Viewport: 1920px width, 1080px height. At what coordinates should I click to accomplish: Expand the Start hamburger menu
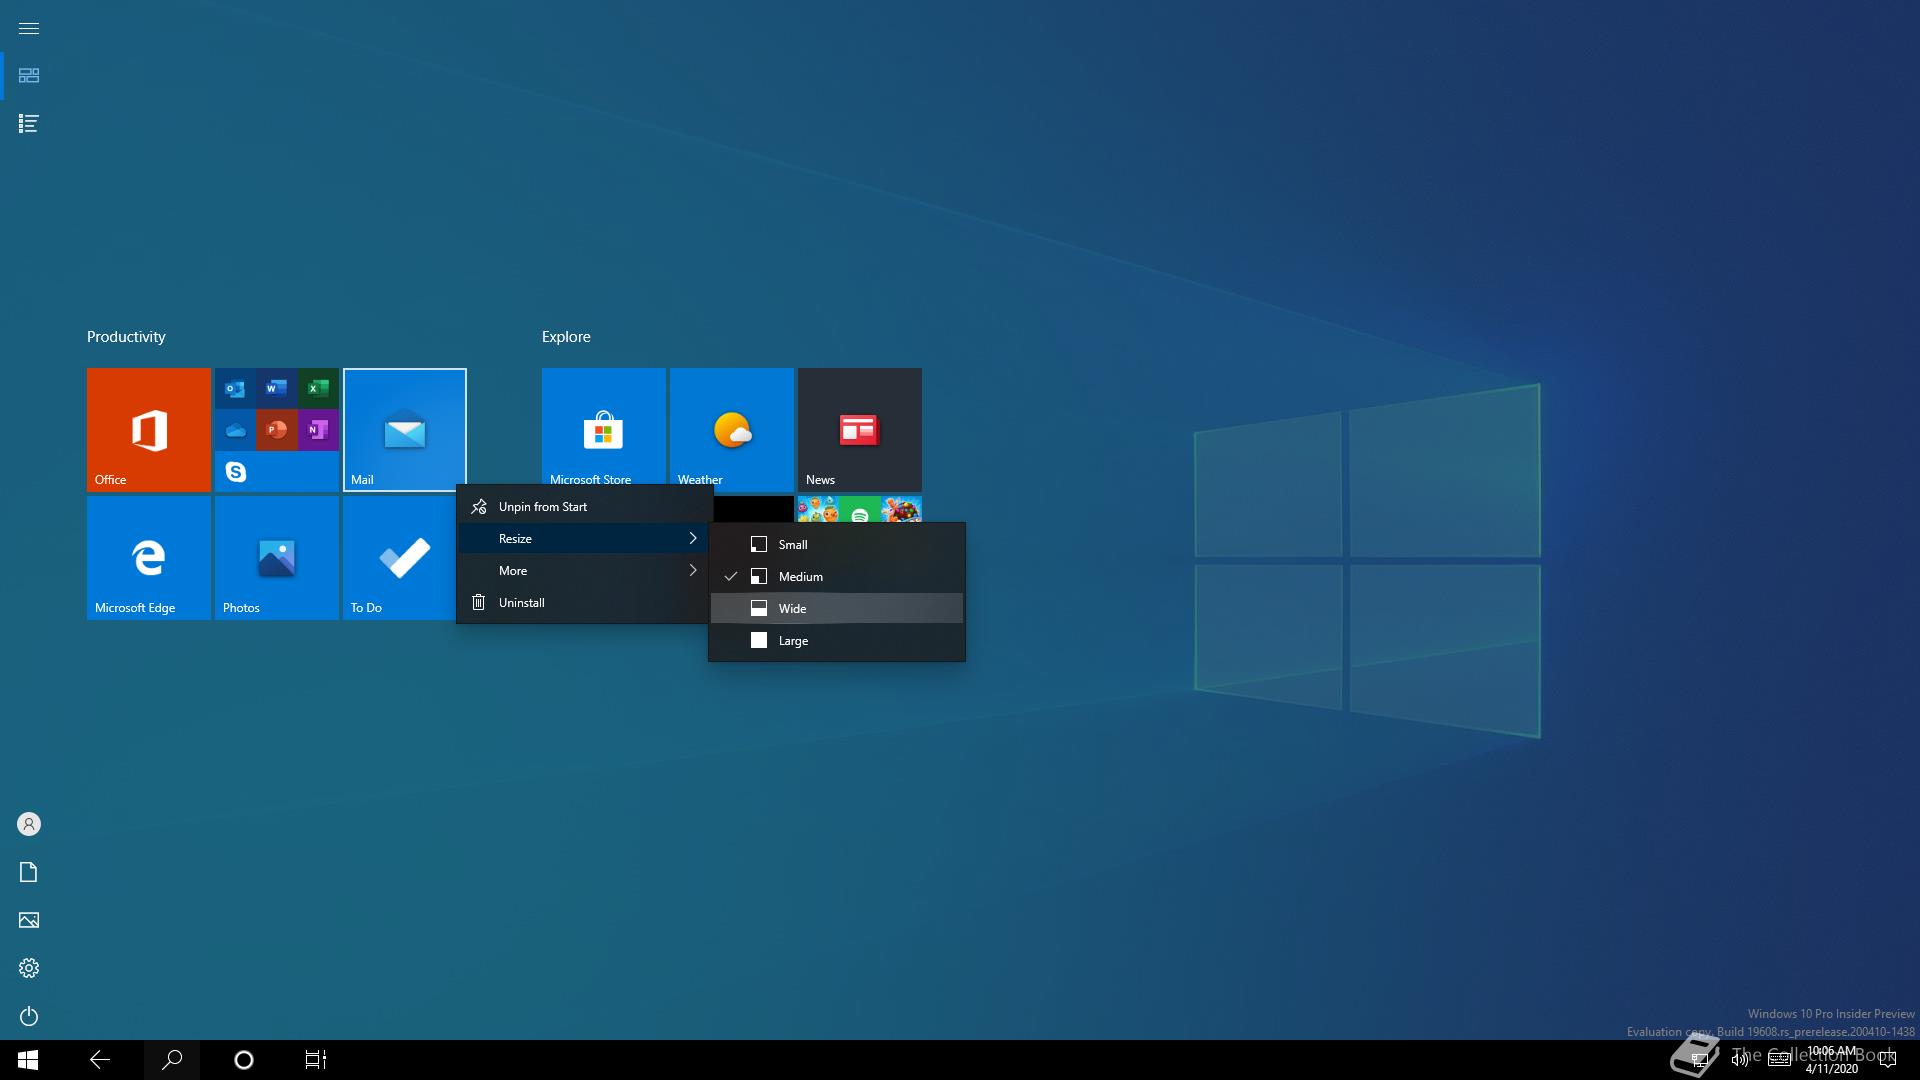pyautogui.click(x=29, y=28)
